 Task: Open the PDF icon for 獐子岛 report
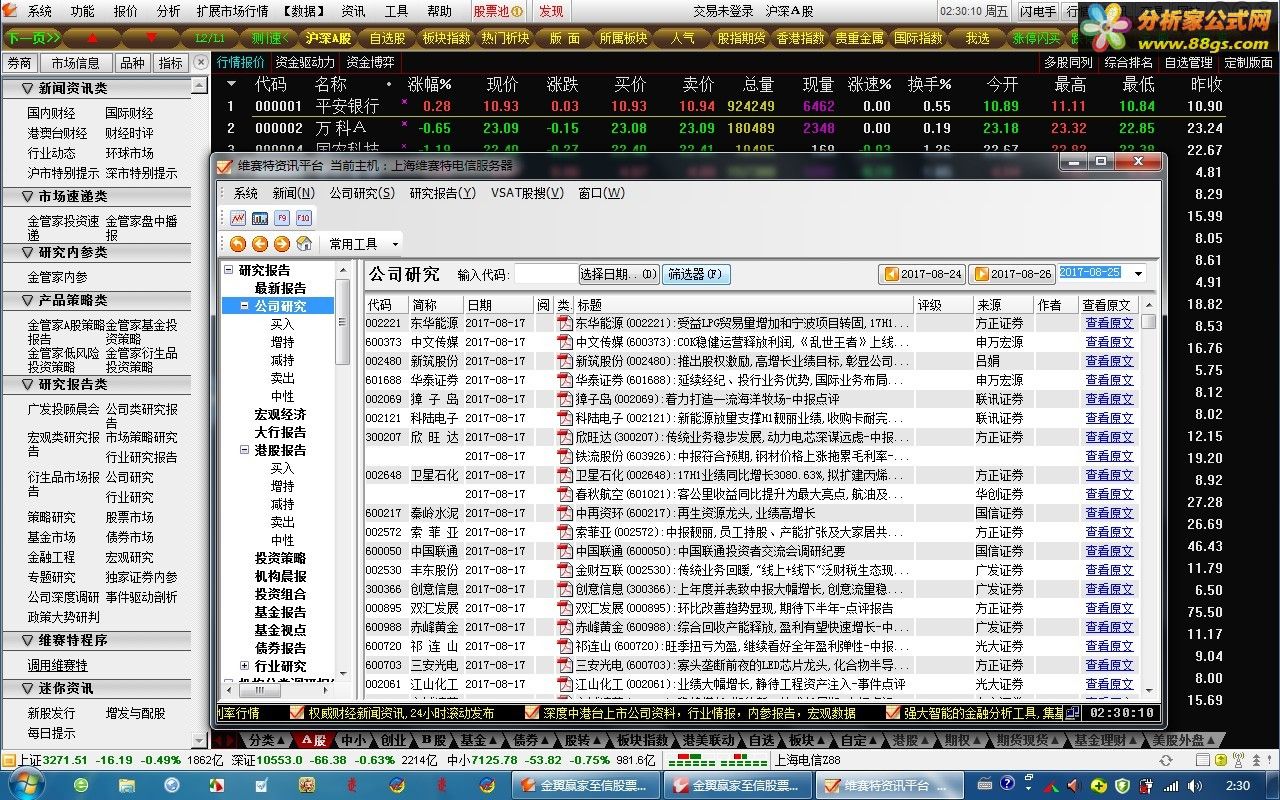[564, 399]
